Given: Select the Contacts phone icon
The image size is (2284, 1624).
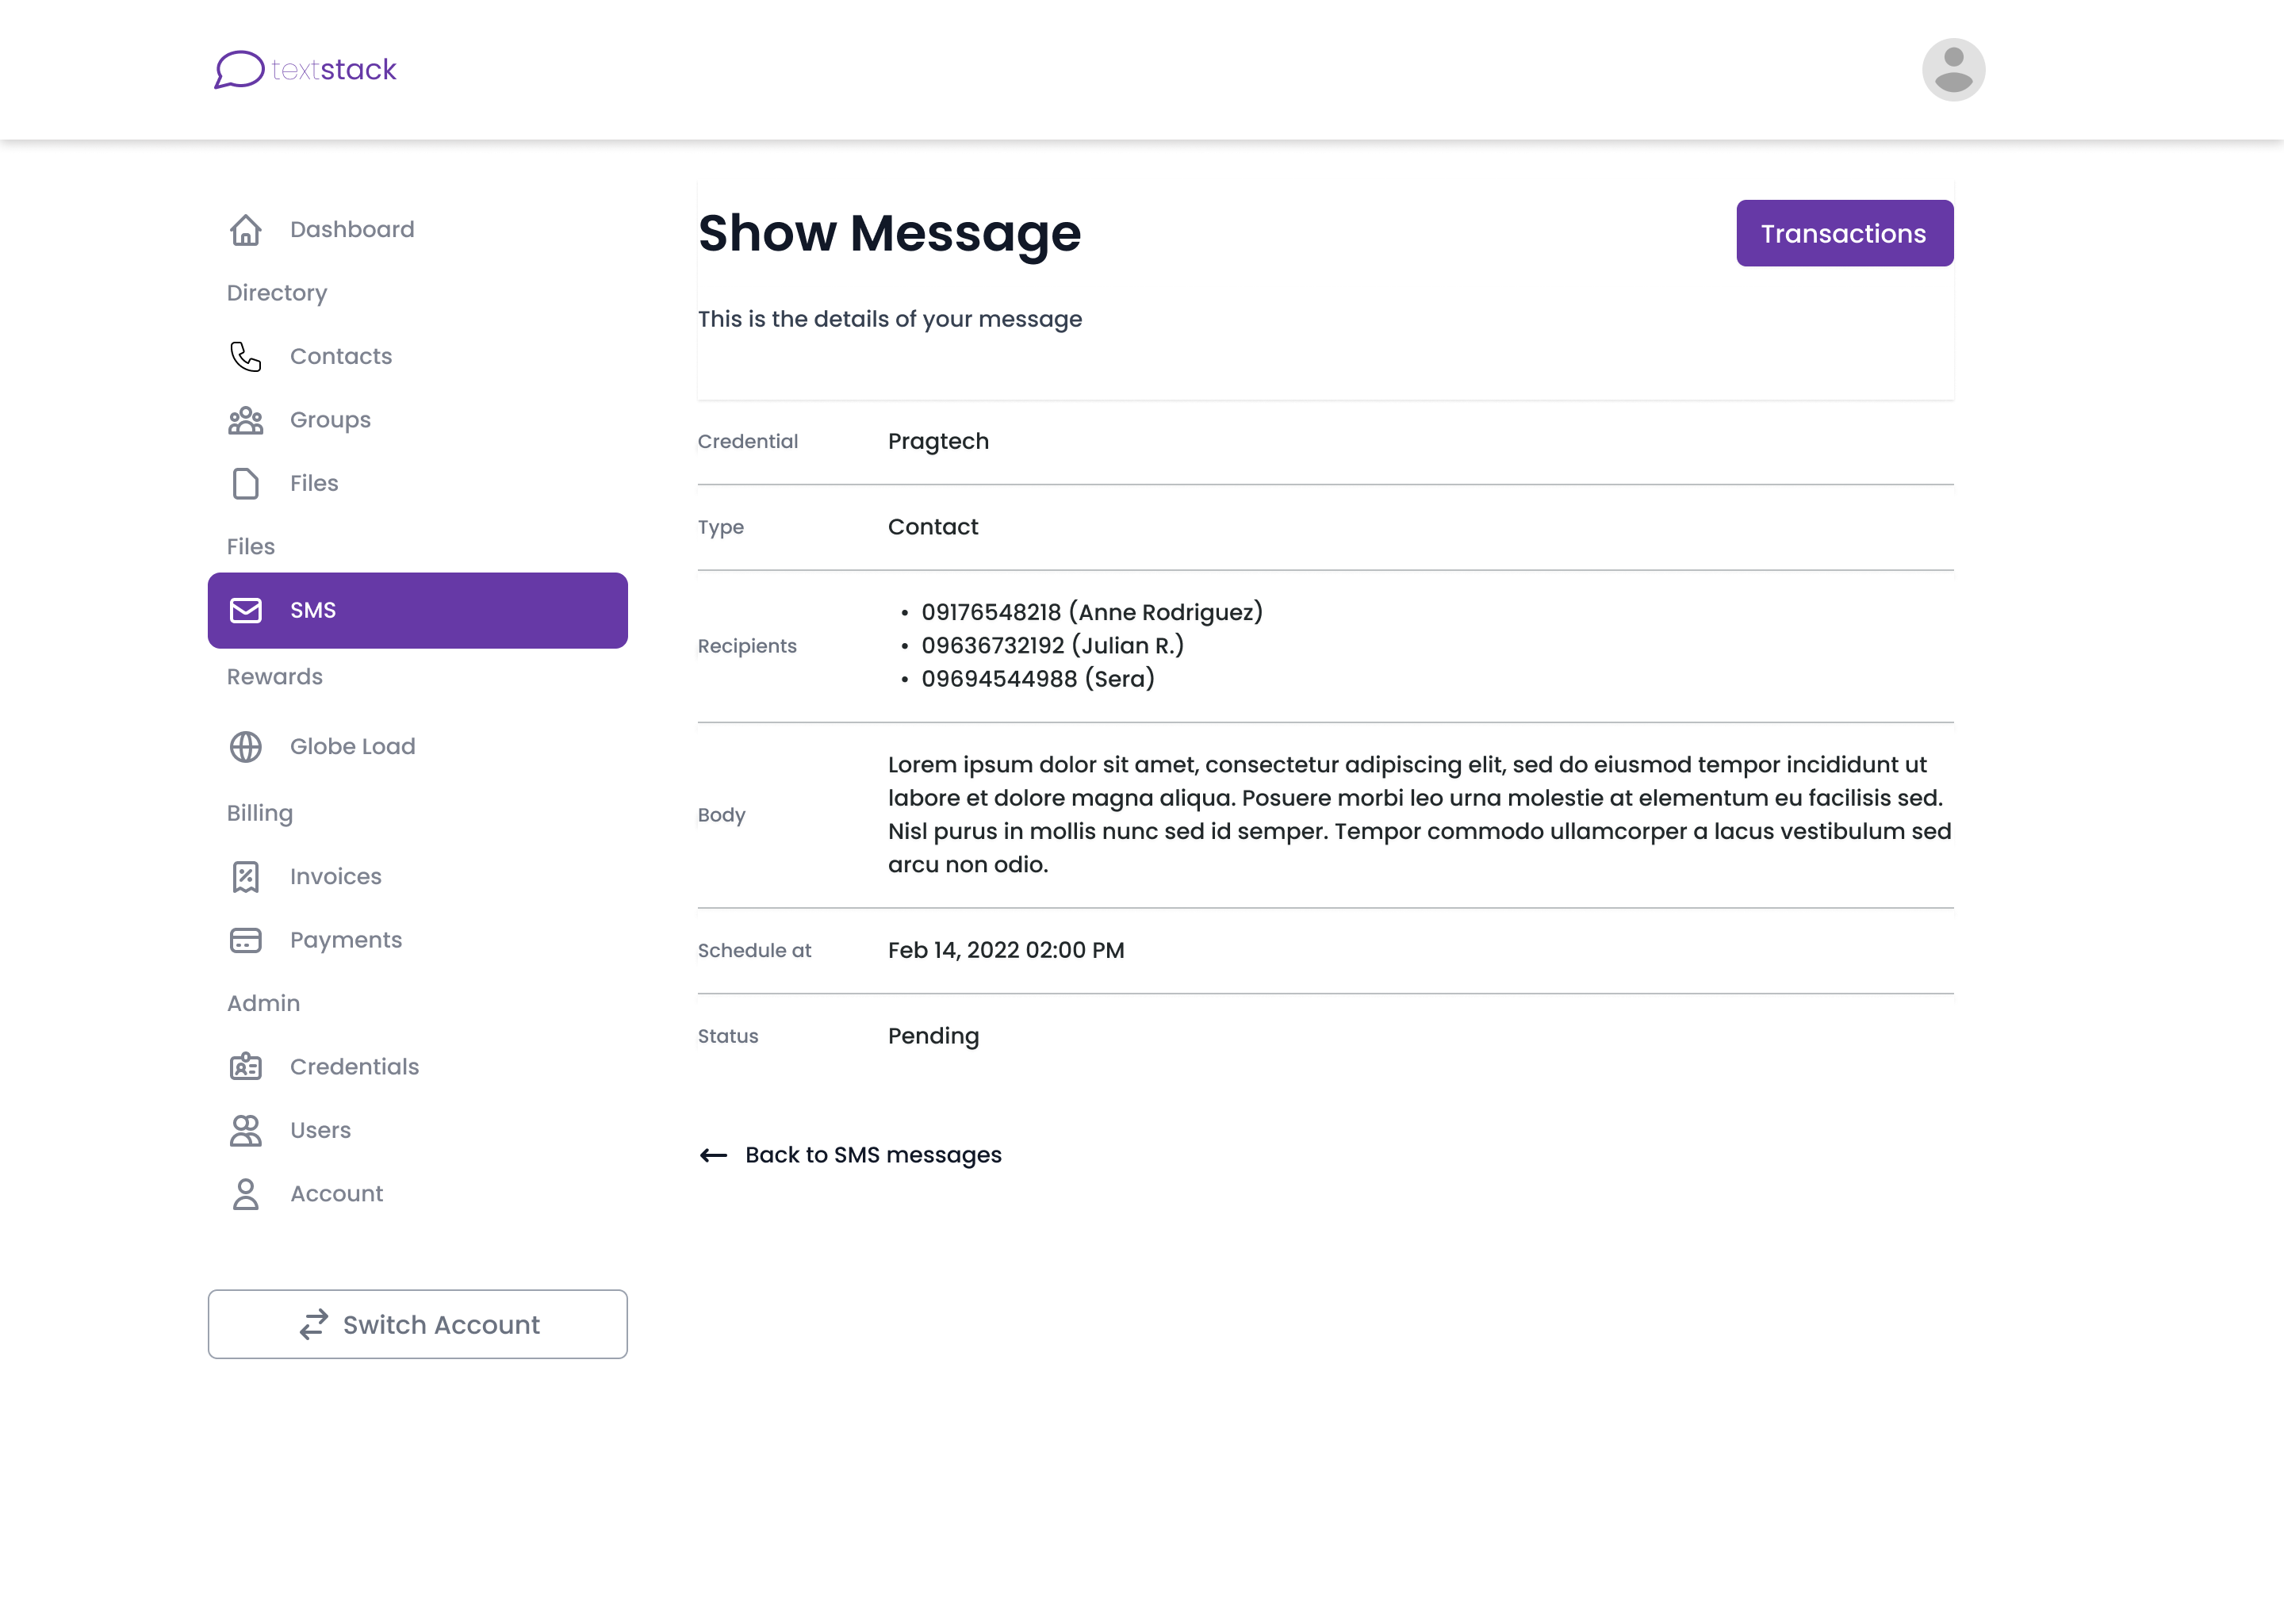Looking at the screenshot, I should (245, 356).
